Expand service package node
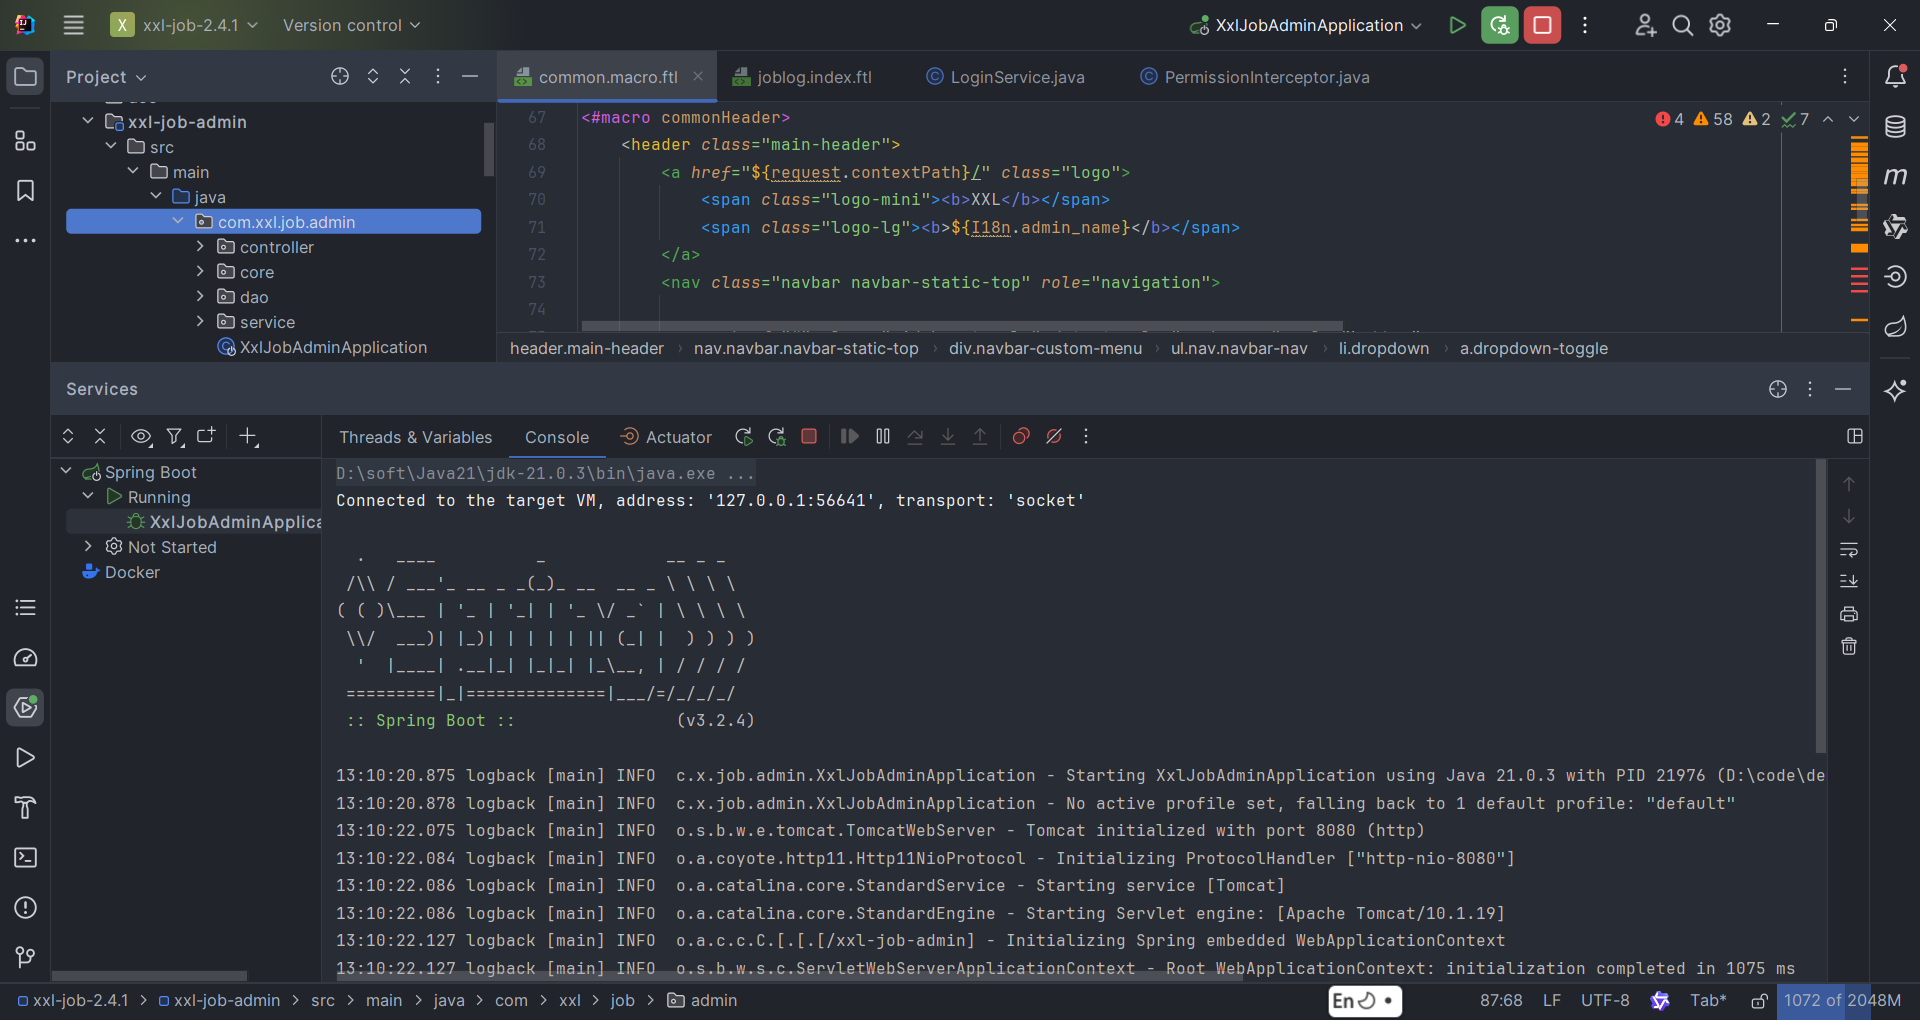1920x1020 pixels. tap(200, 321)
